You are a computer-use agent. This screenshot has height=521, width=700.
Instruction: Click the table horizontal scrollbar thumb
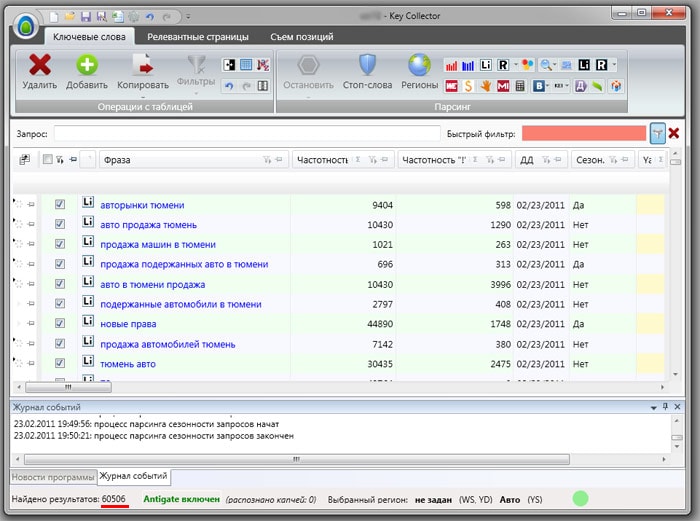click(68, 387)
